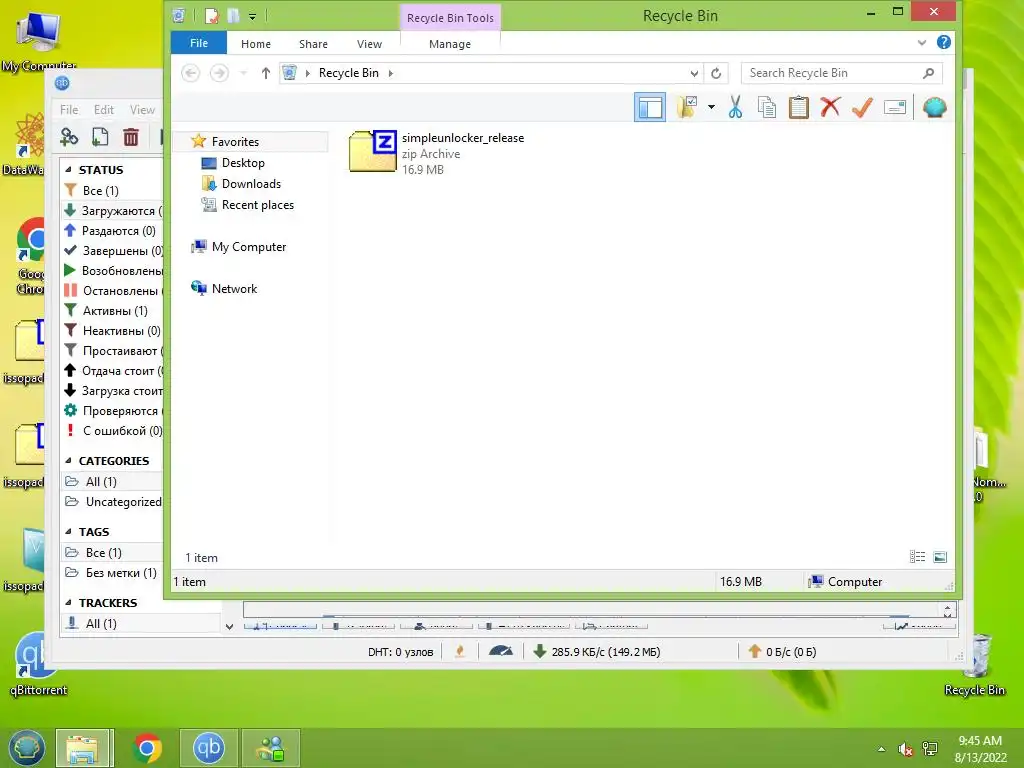The height and width of the screenshot is (768, 1024).
Task: Collapse the STATUS section in qBittorrent
Action: point(68,169)
